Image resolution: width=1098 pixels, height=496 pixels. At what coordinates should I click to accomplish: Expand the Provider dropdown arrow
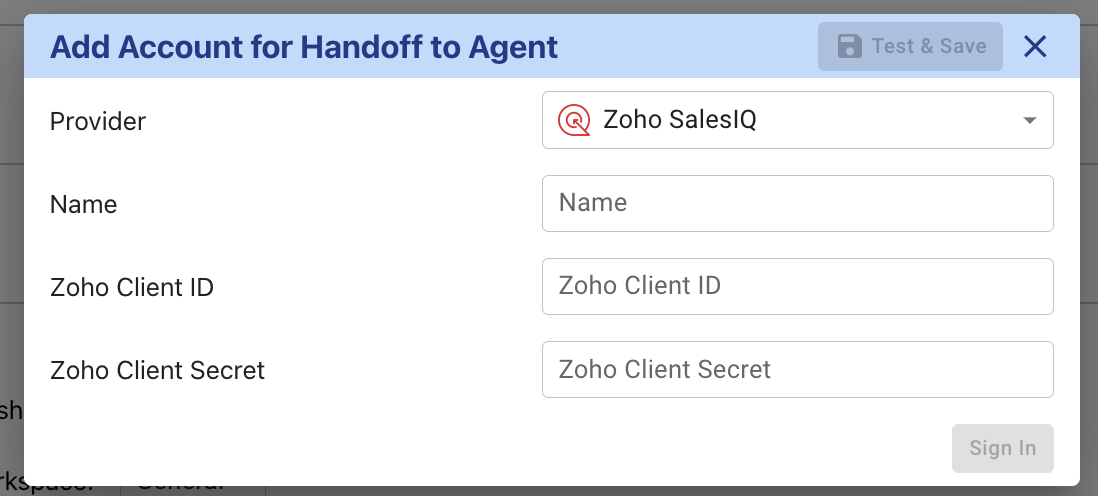1030,121
